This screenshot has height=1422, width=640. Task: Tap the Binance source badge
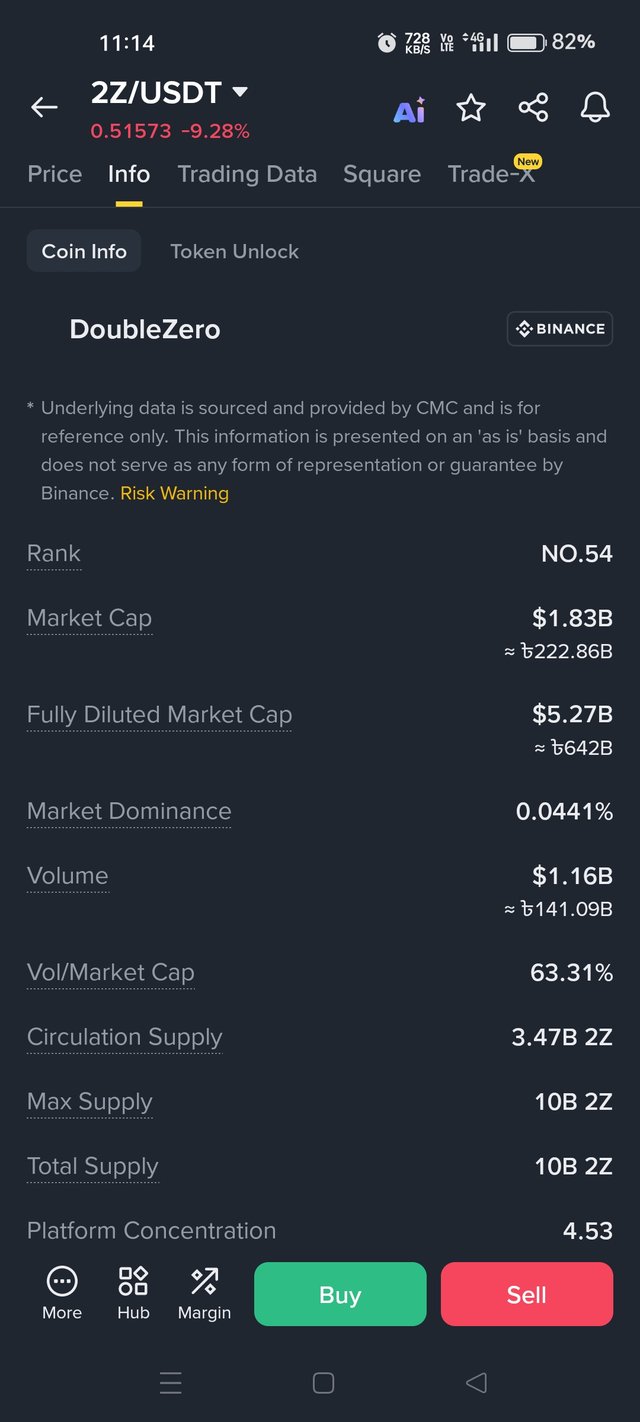coord(560,329)
